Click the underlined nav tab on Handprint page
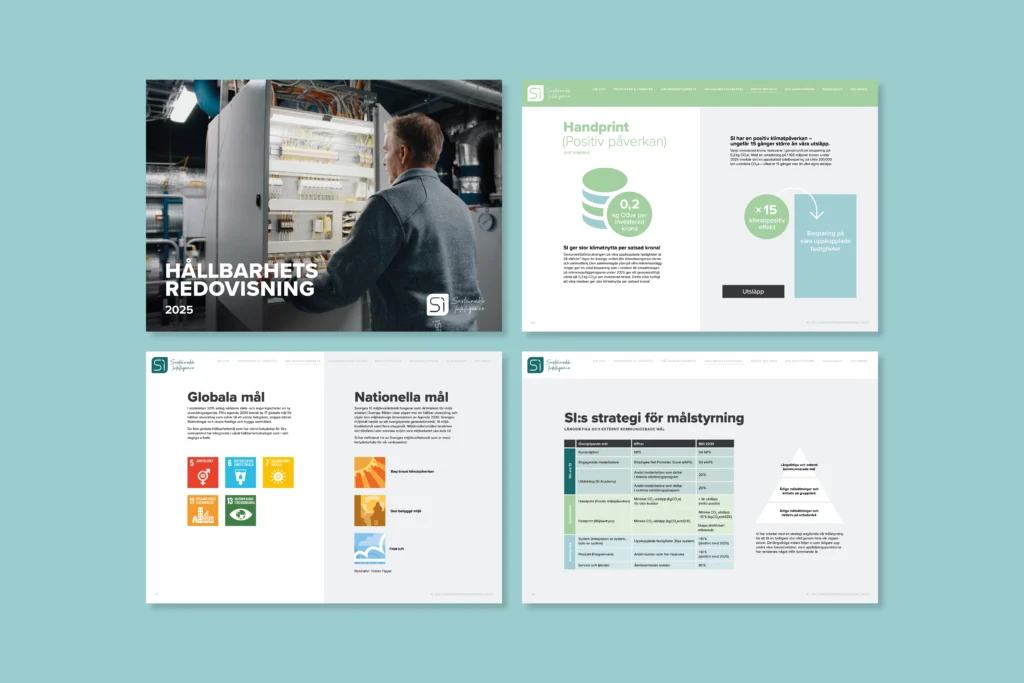Viewport: 1024px width, 683px height. [x=763, y=89]
